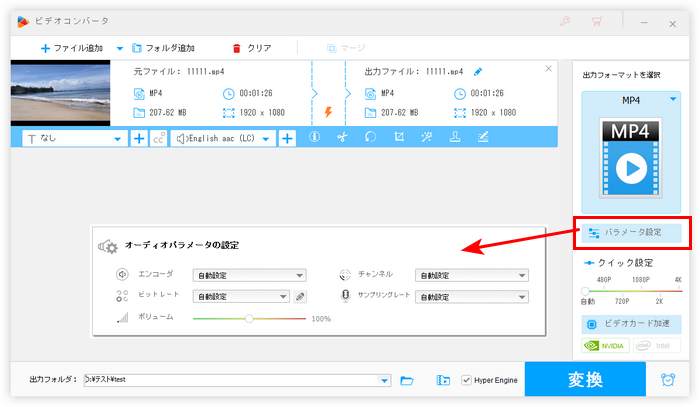Open the subtitle dropdown showing なし

click(75, 139)
